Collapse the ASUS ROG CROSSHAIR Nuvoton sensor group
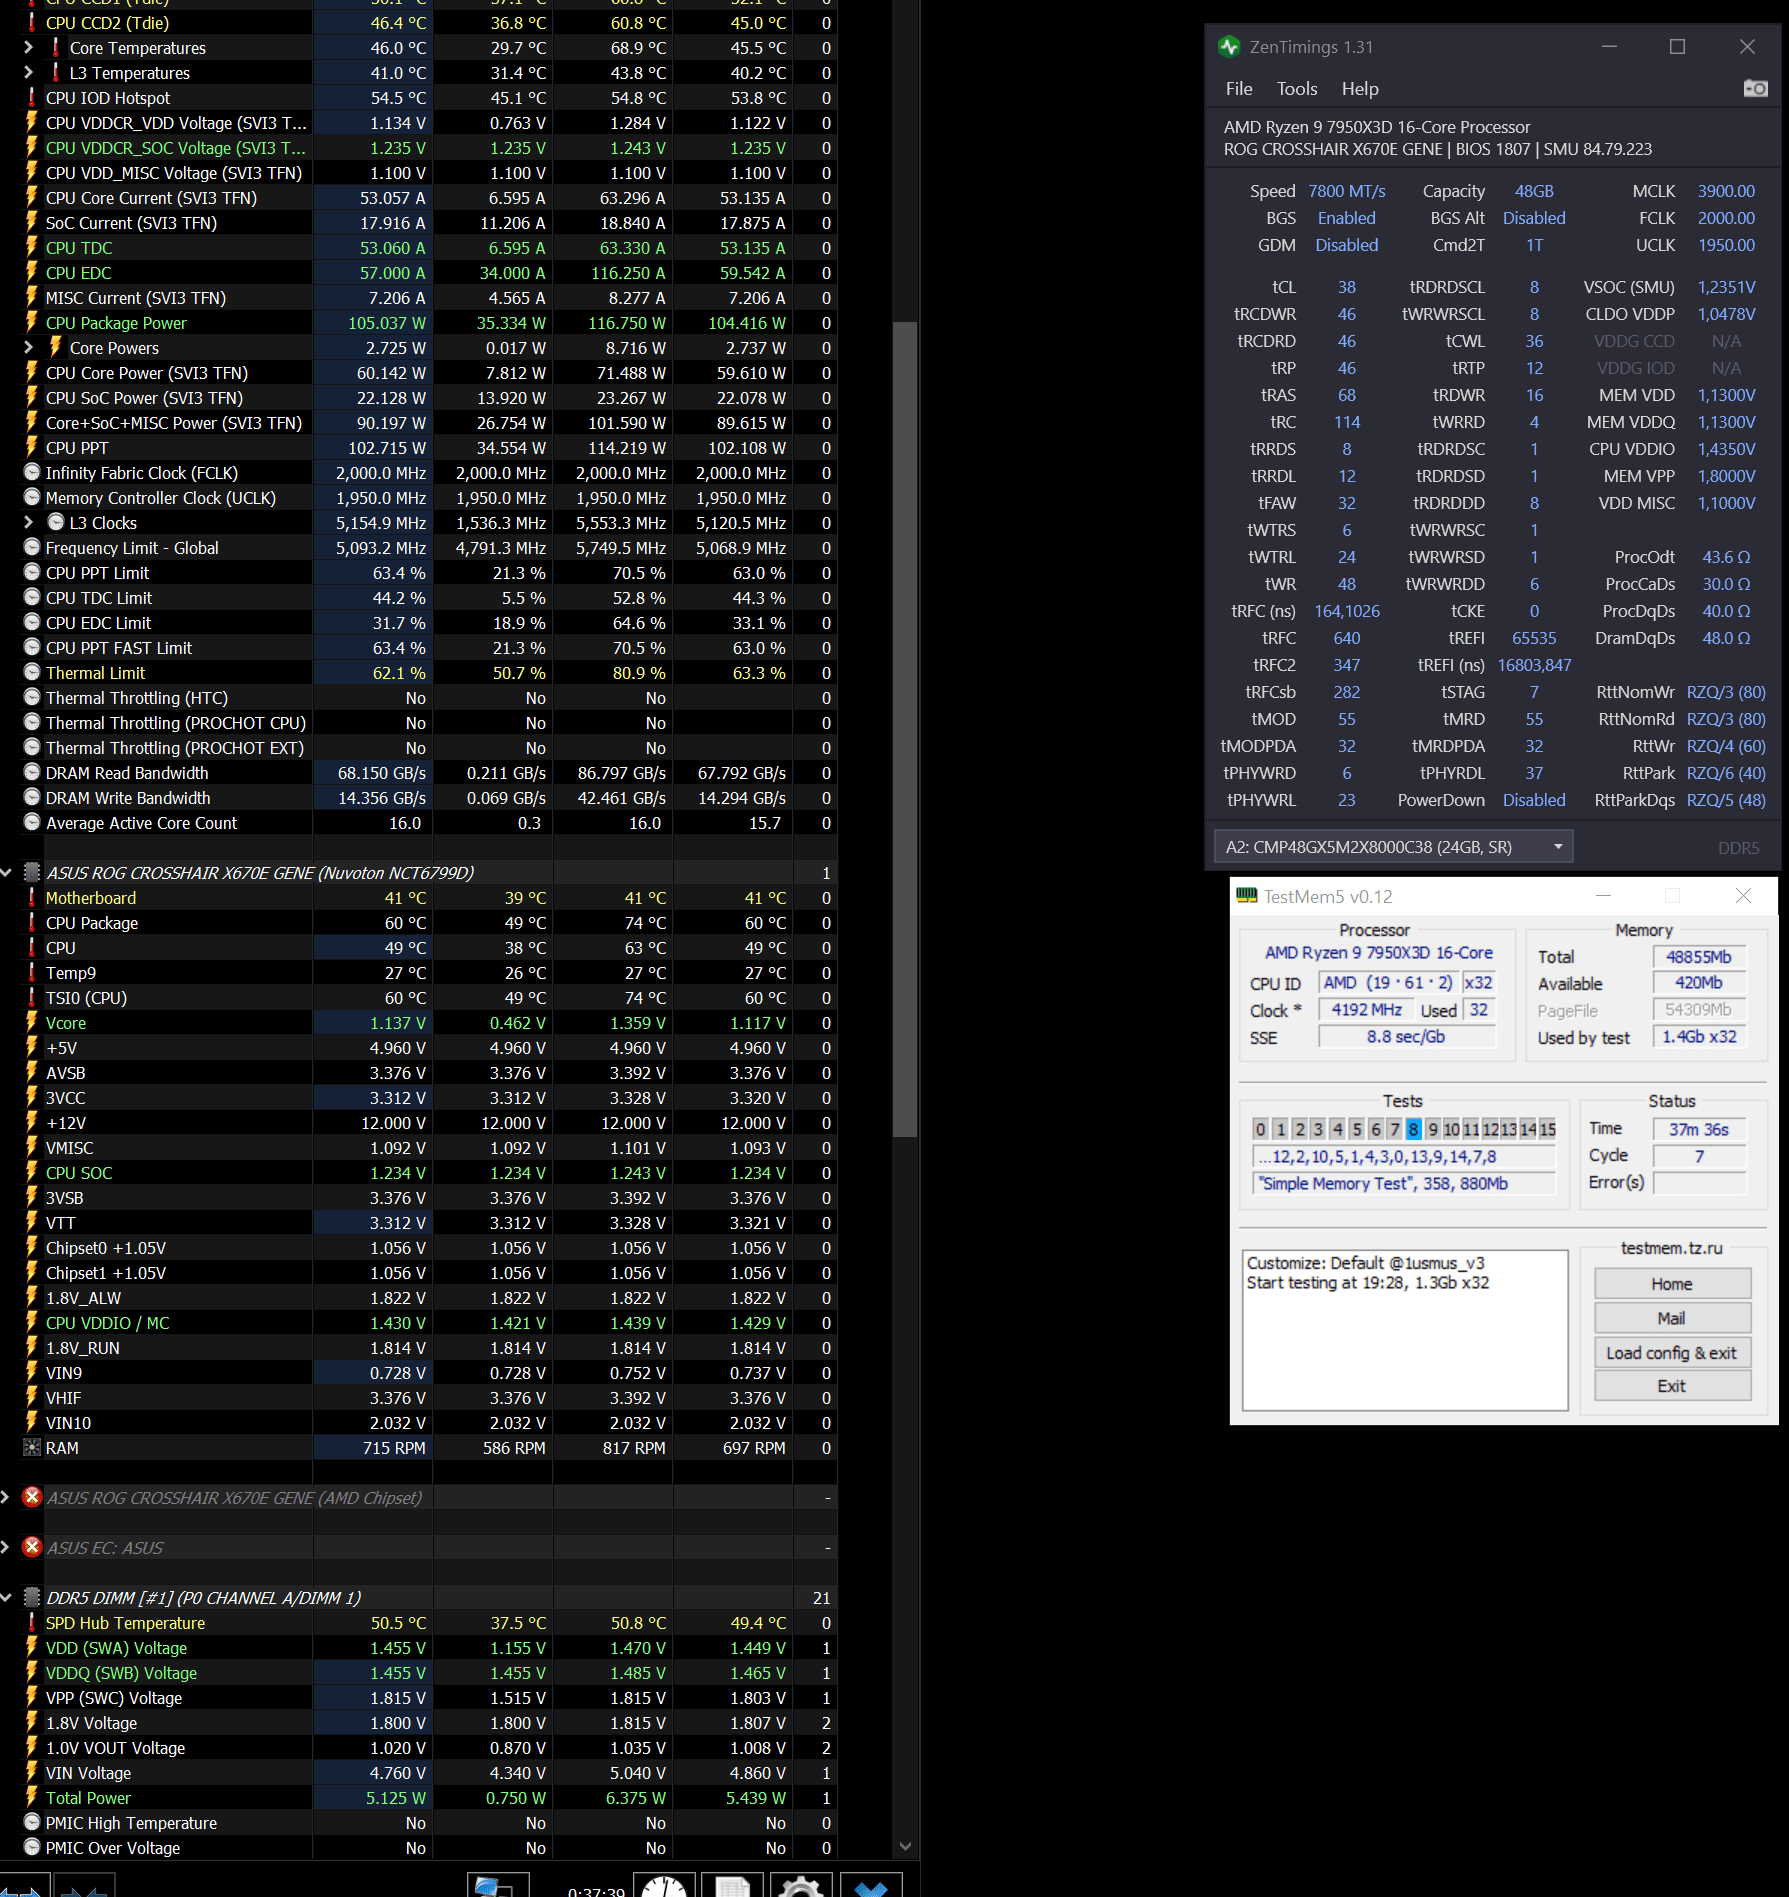Screen dimensions: 1789x1897 (x=6, y=872)
